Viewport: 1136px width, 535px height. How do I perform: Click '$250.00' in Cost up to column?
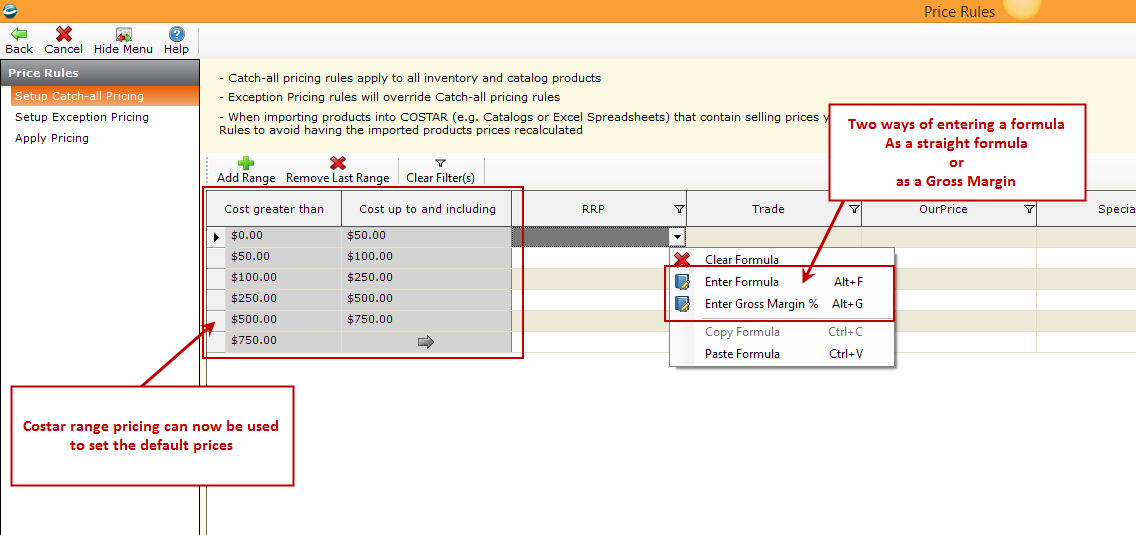(x=427, y=278)
